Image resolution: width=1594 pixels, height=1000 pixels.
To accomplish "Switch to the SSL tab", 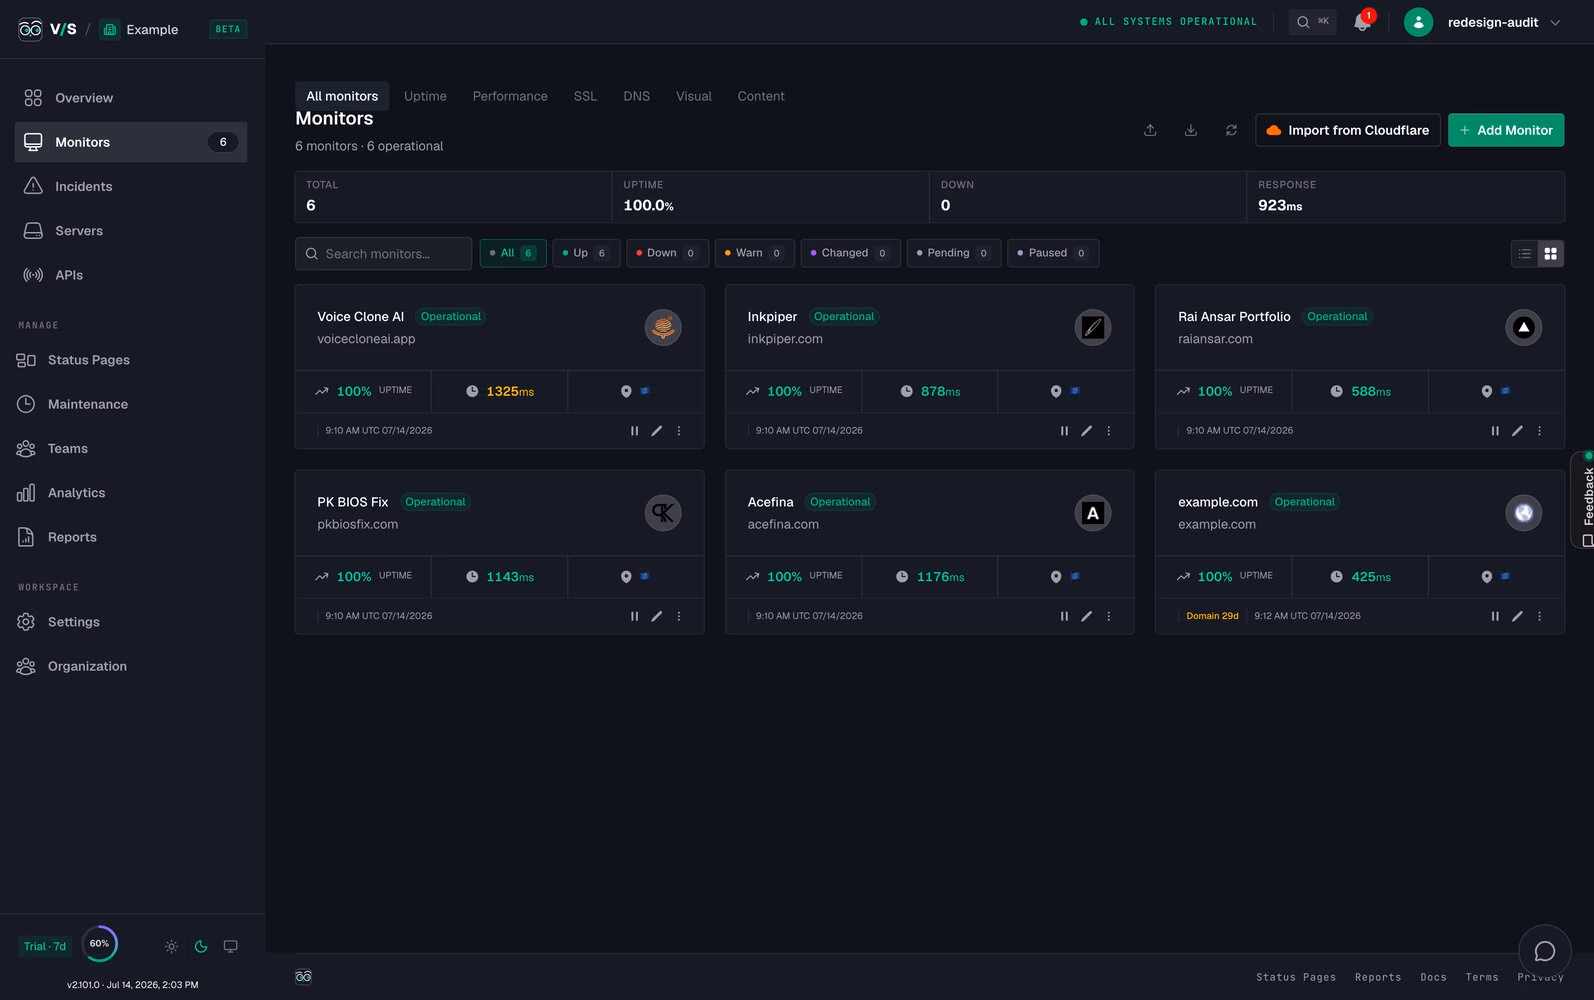I will point(585,96).
